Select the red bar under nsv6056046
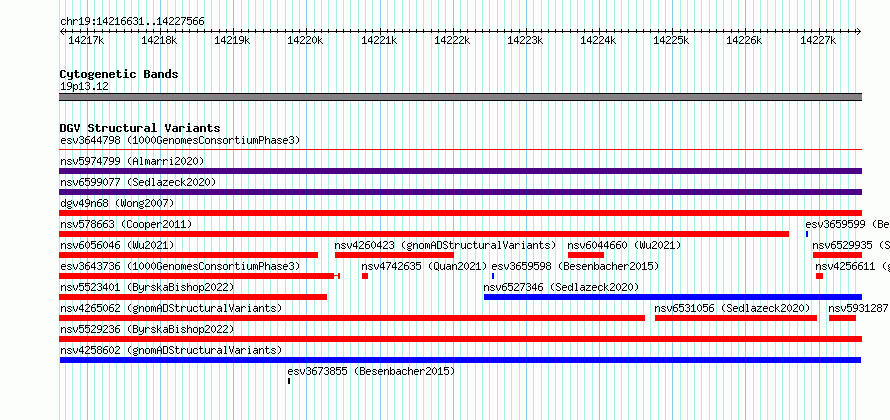 [188, 255]
